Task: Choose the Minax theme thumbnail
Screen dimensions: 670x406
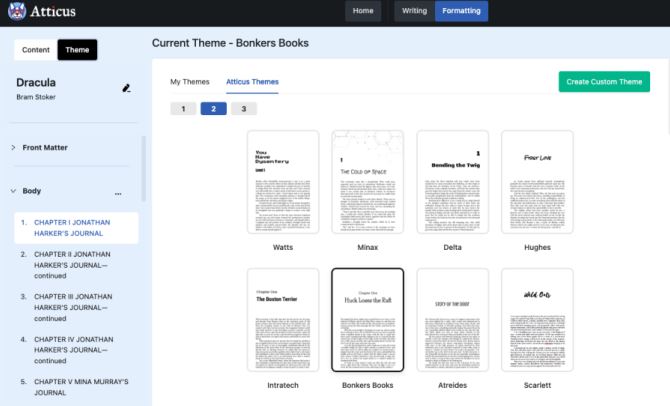Action: [367, 182]
